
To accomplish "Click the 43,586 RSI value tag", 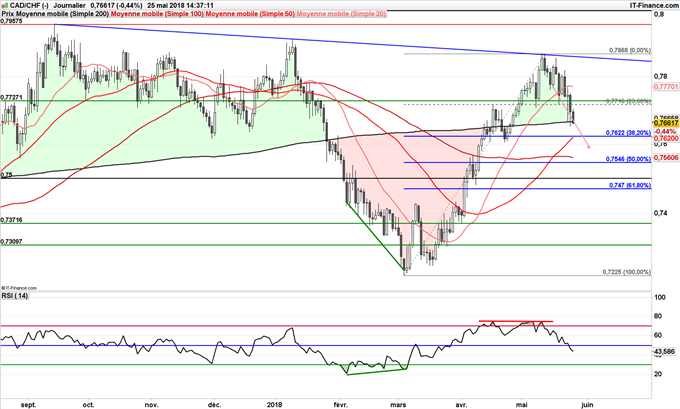I will (x=664, y=352).
